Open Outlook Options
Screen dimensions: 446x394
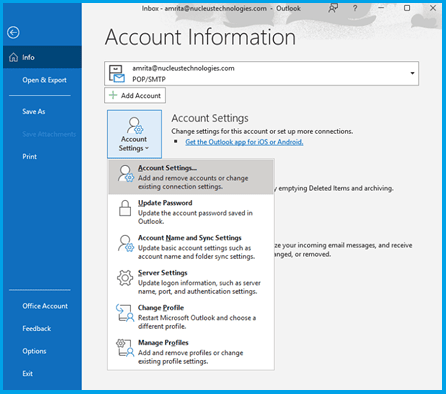click(34, 351)
